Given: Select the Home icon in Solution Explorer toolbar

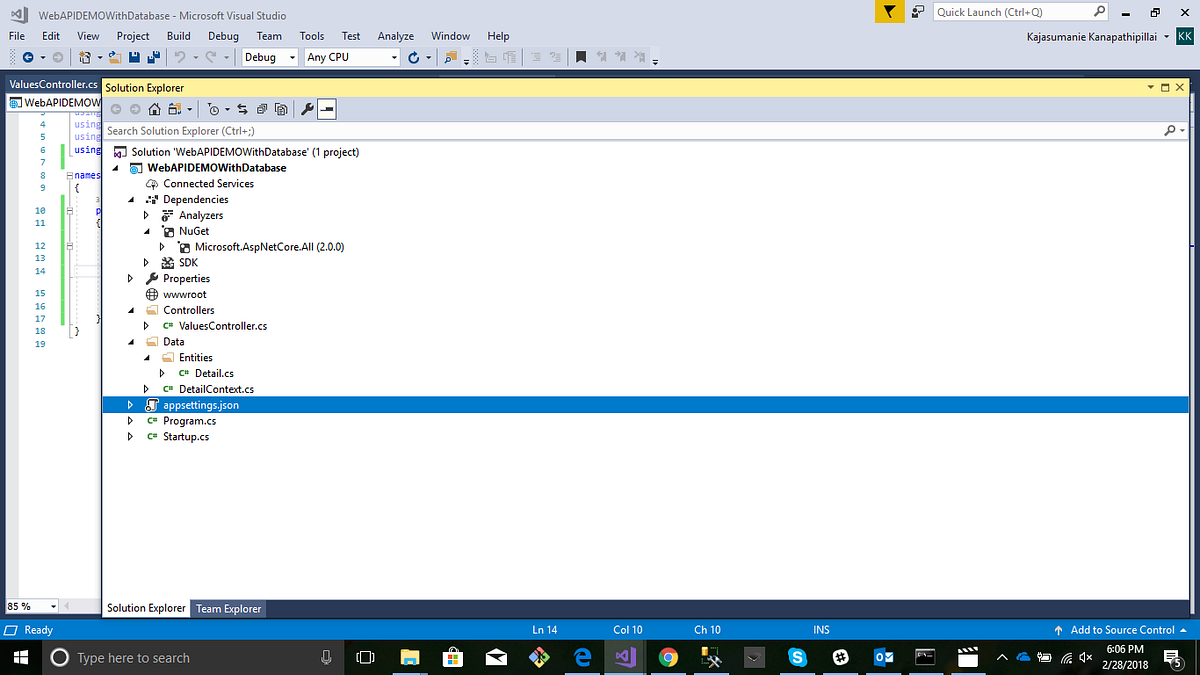Looking at the screenshot, I should [154, 108].
